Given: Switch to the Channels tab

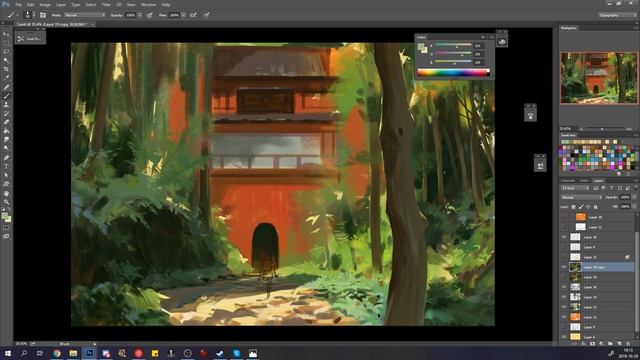Looking at the screenshot, I should click(568, 180).
